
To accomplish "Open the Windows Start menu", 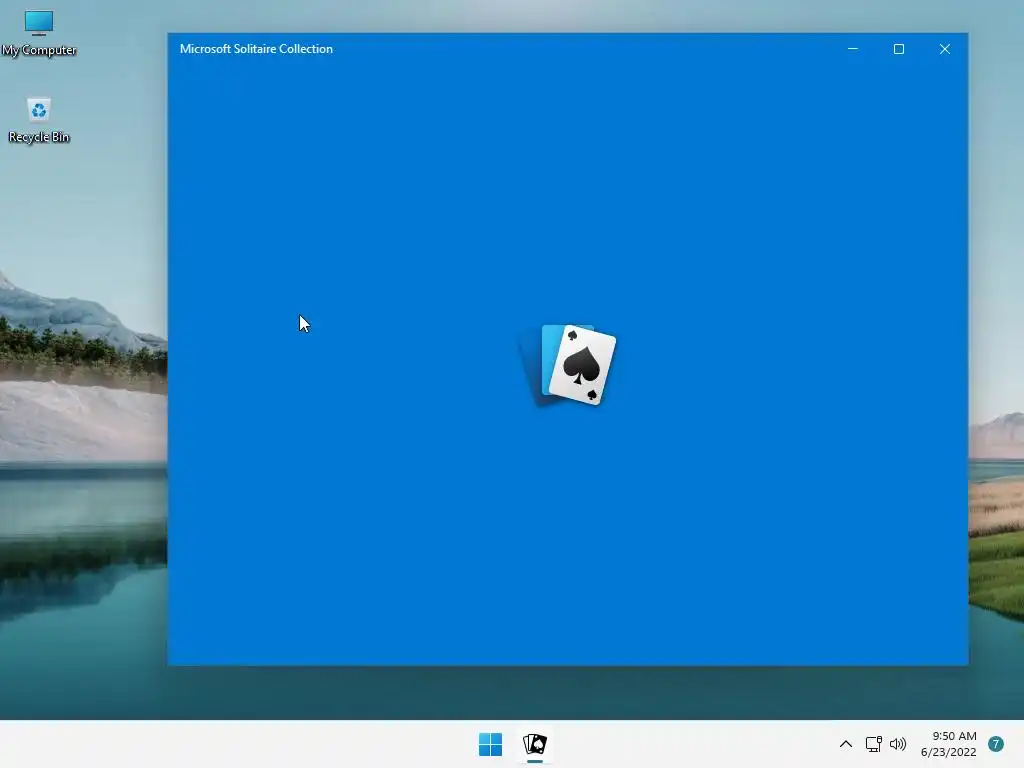I will 490,744.
